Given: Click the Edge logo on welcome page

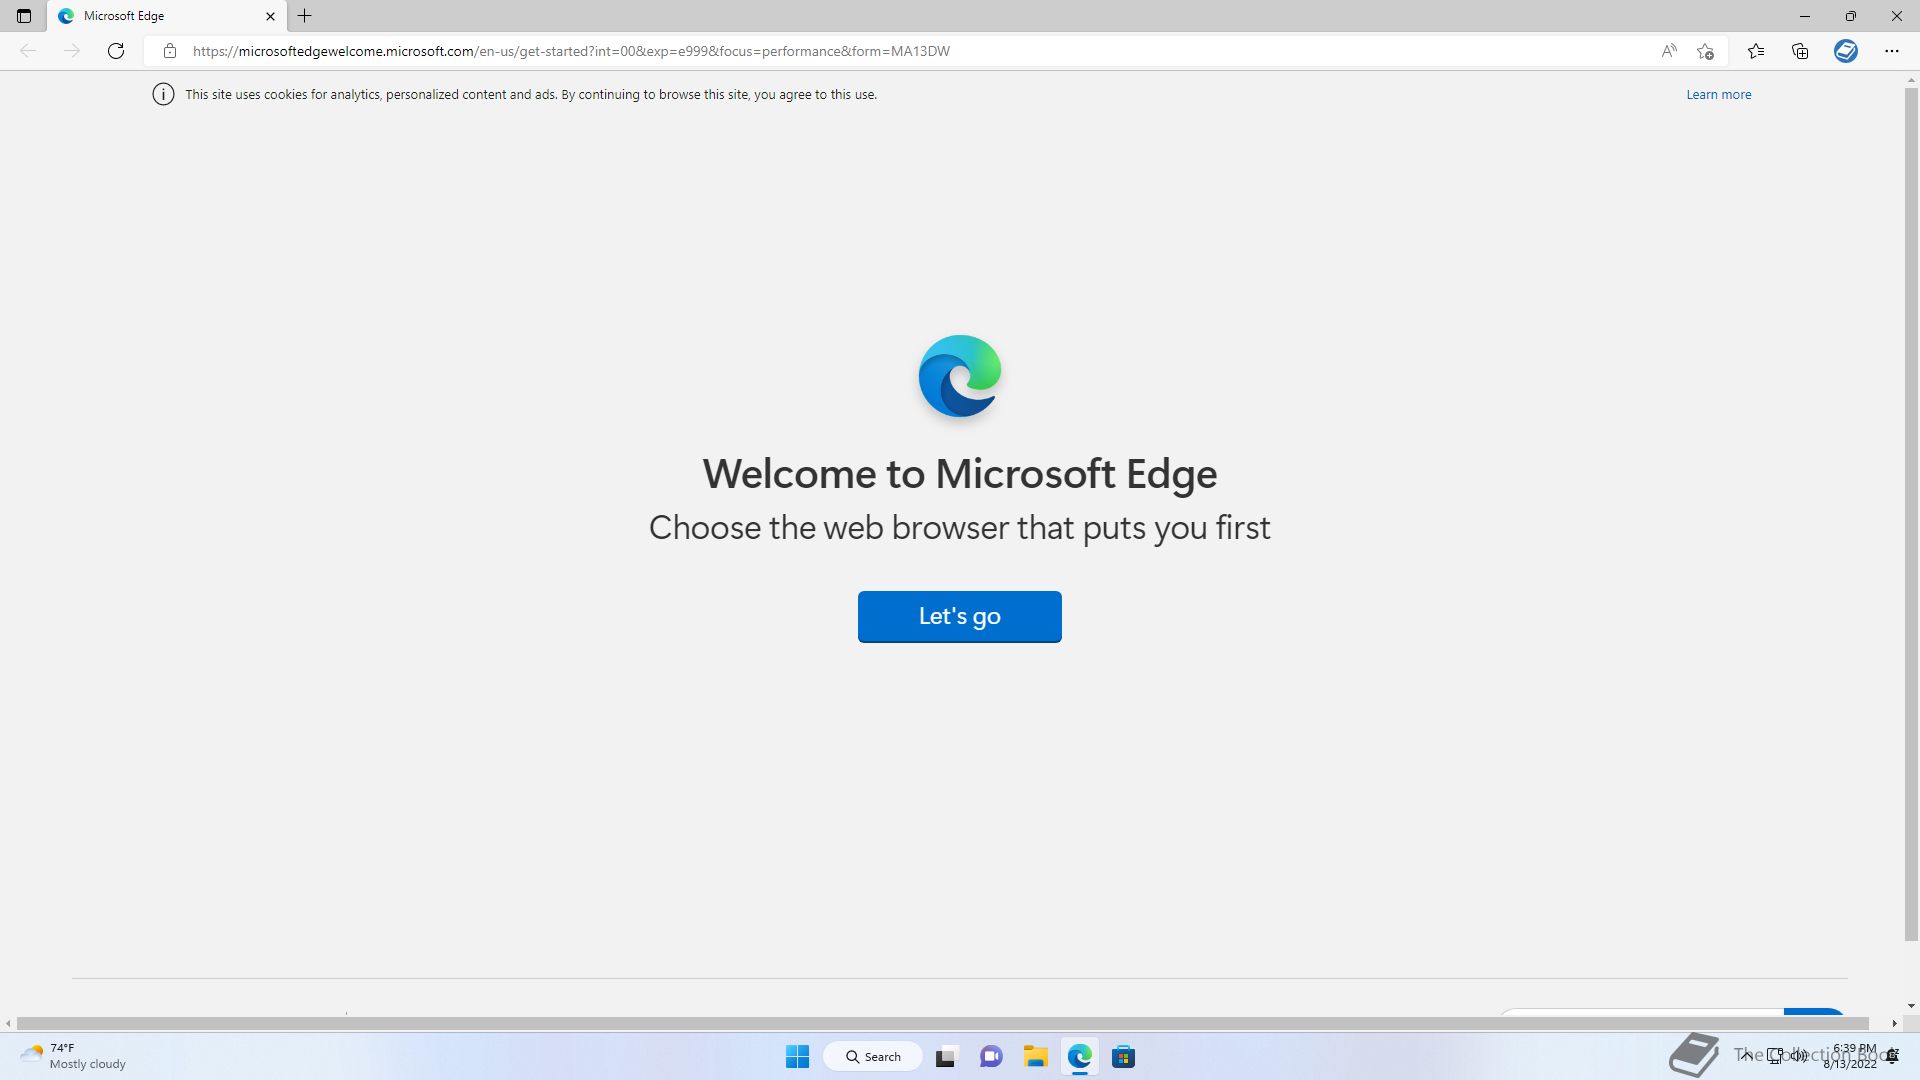Looking at the screenshot, I should [960, 377].
